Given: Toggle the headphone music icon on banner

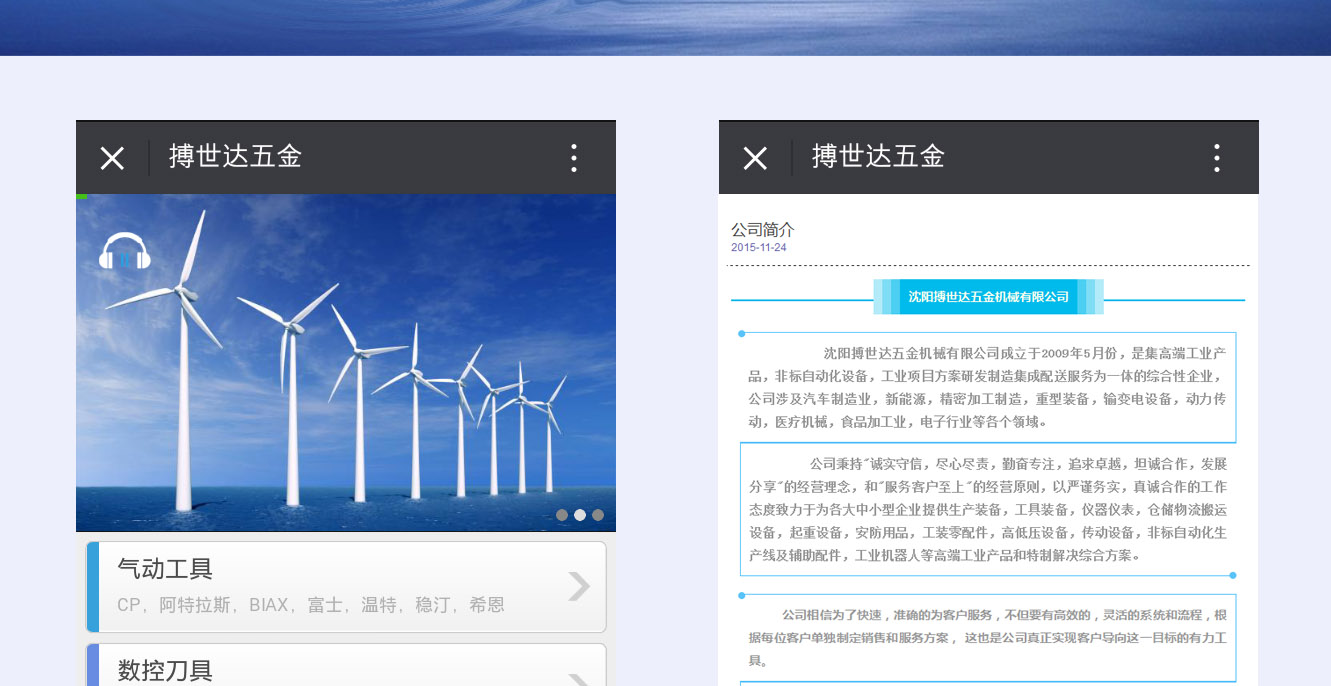Looking at the screenshot, I should tap(125, 252).
